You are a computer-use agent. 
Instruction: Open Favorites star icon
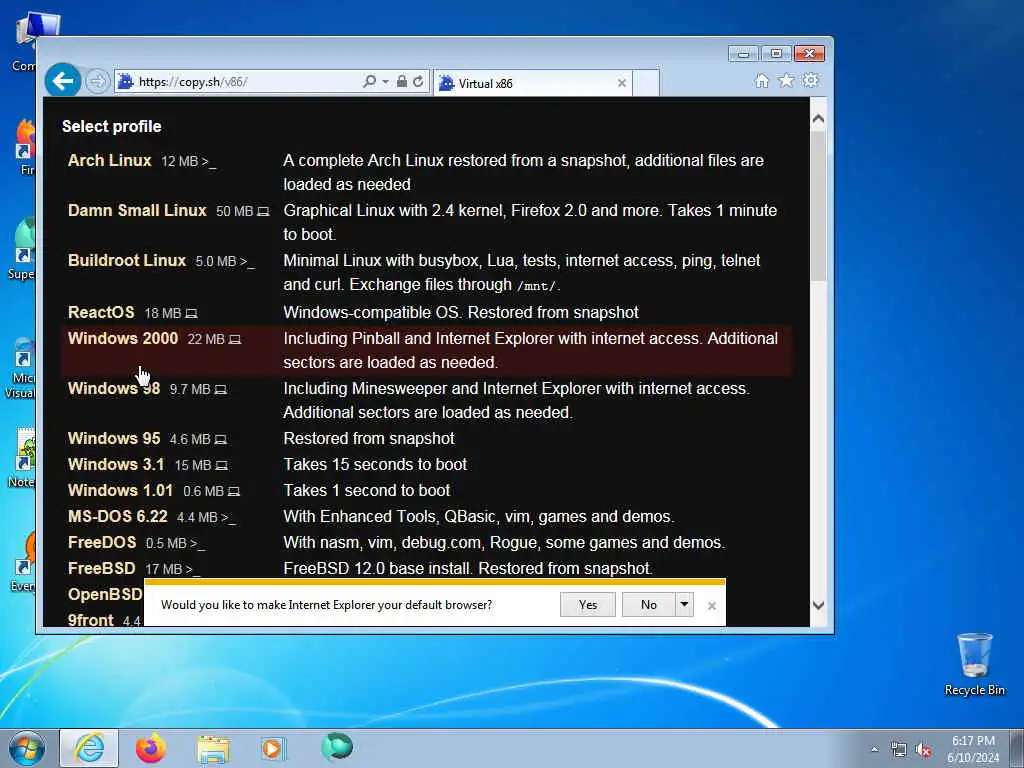[x=786, y=80]
